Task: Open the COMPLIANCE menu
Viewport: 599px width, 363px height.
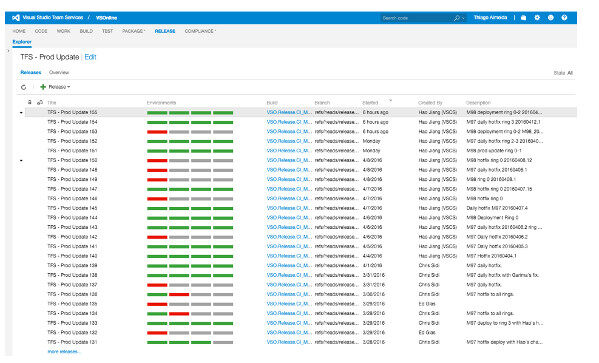Action: (x=200, y=31)
